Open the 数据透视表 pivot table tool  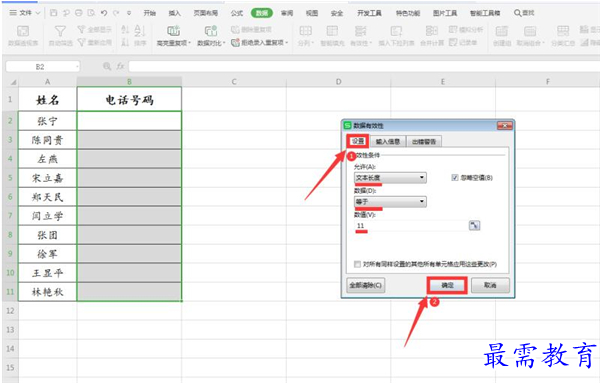(23, 36)
